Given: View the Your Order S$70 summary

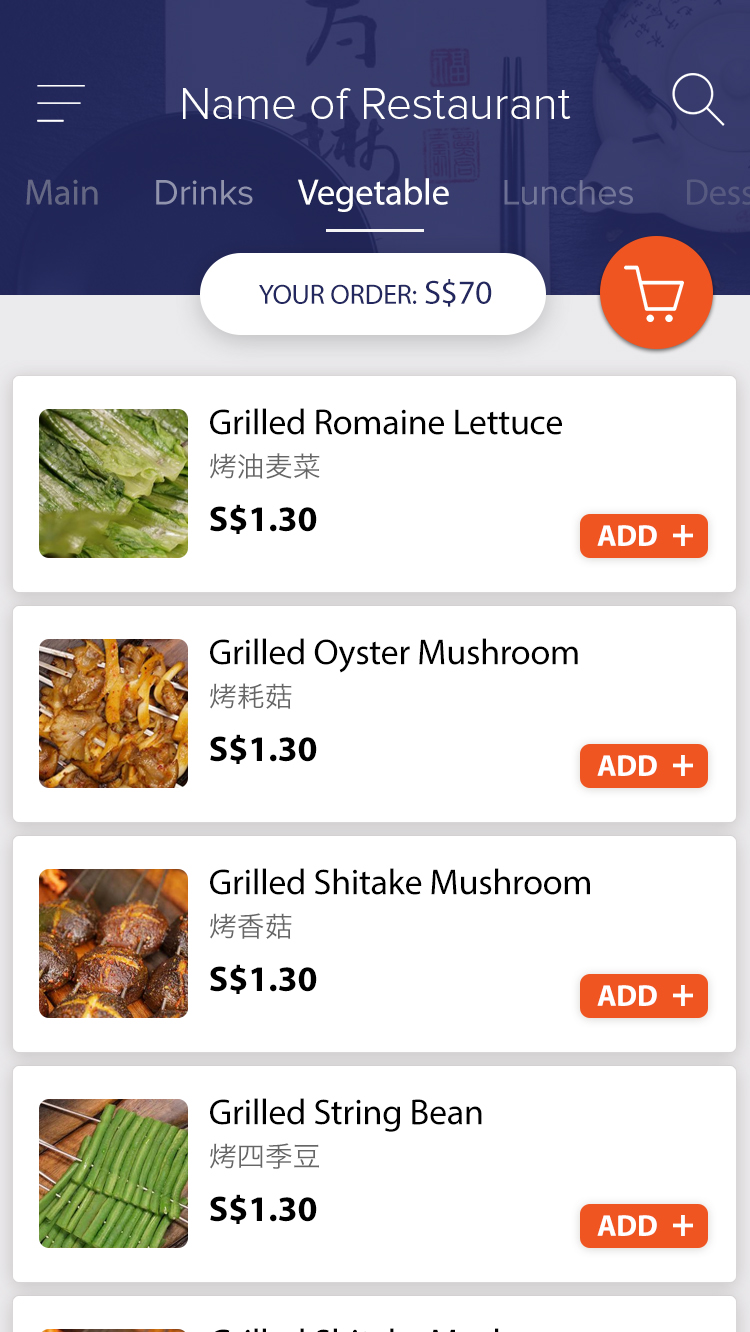Looking at the screenshot, I should click(x=373, y=294).
